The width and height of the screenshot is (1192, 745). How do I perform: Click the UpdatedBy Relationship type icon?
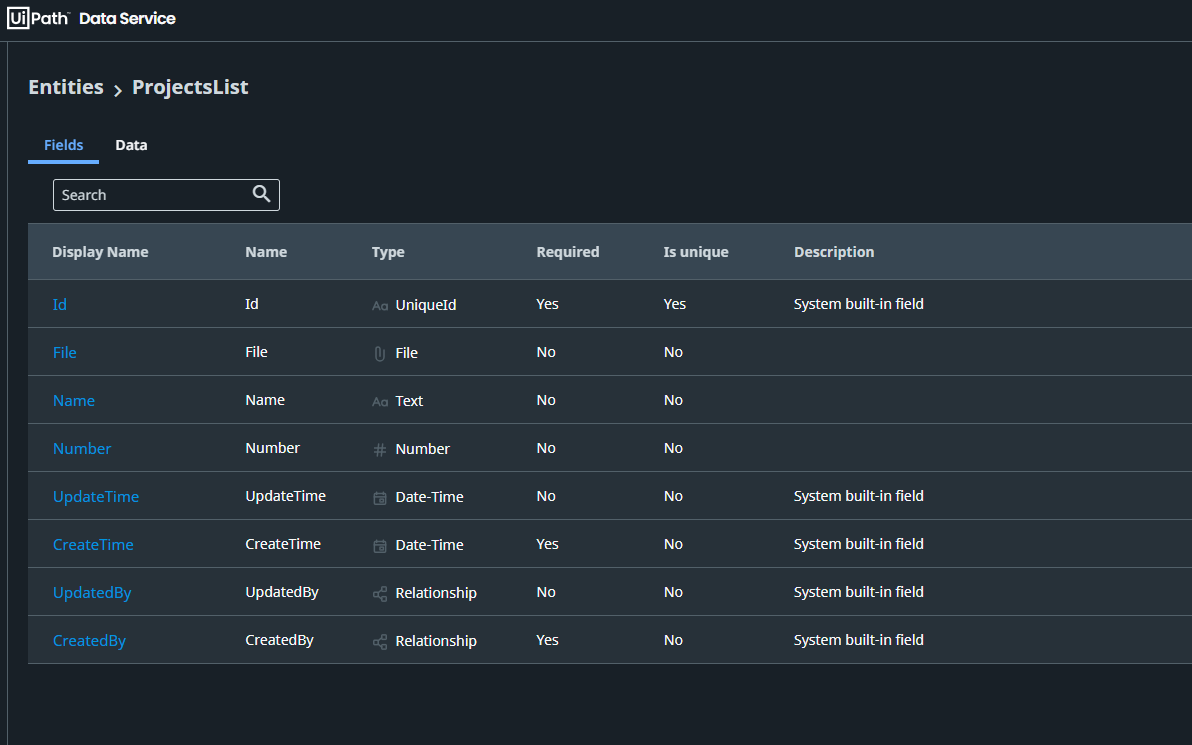pos(379,593)
